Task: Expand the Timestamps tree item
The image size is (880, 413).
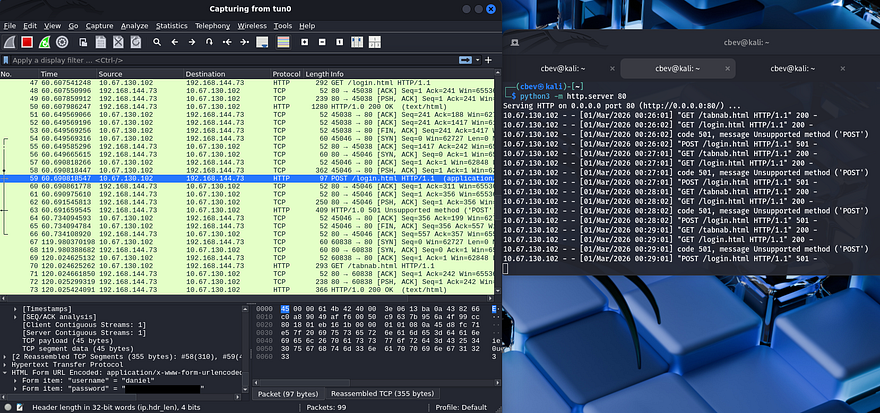Action: [15, 311]
